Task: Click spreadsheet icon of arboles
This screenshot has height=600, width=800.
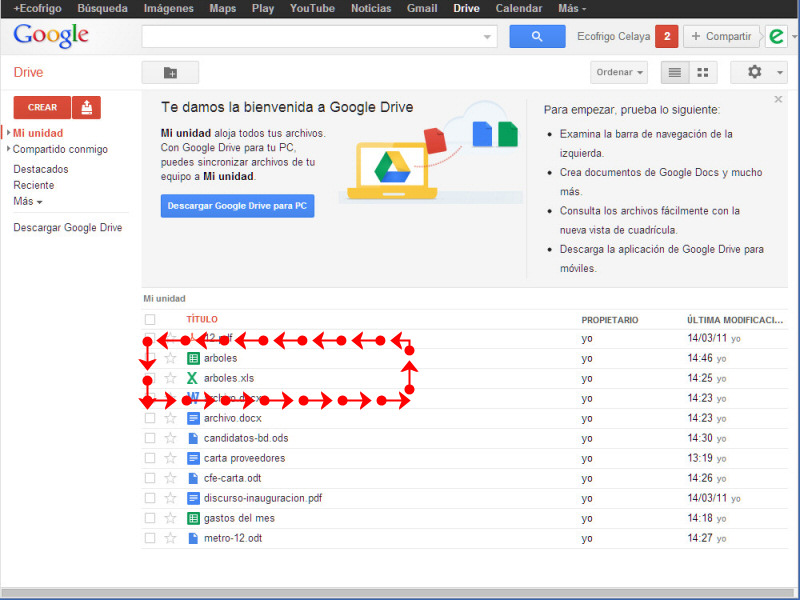Action: (193, 358)
